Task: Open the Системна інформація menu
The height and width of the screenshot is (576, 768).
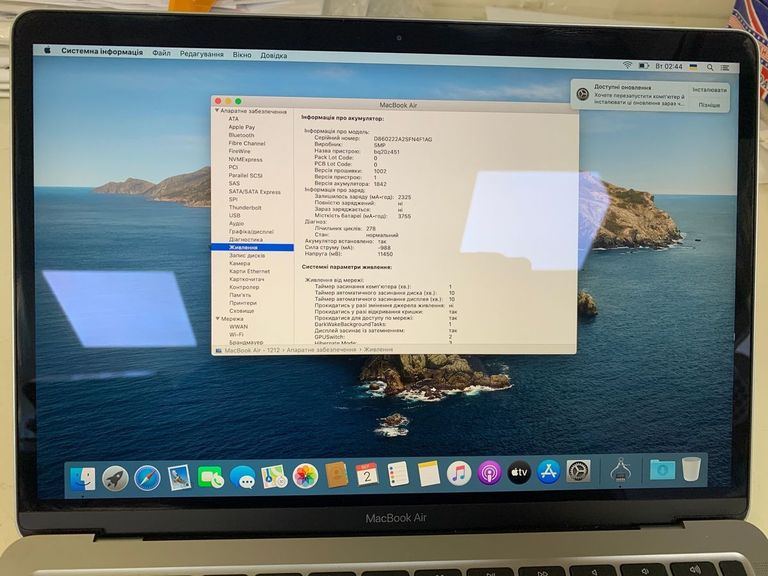Action: point(102,51)
